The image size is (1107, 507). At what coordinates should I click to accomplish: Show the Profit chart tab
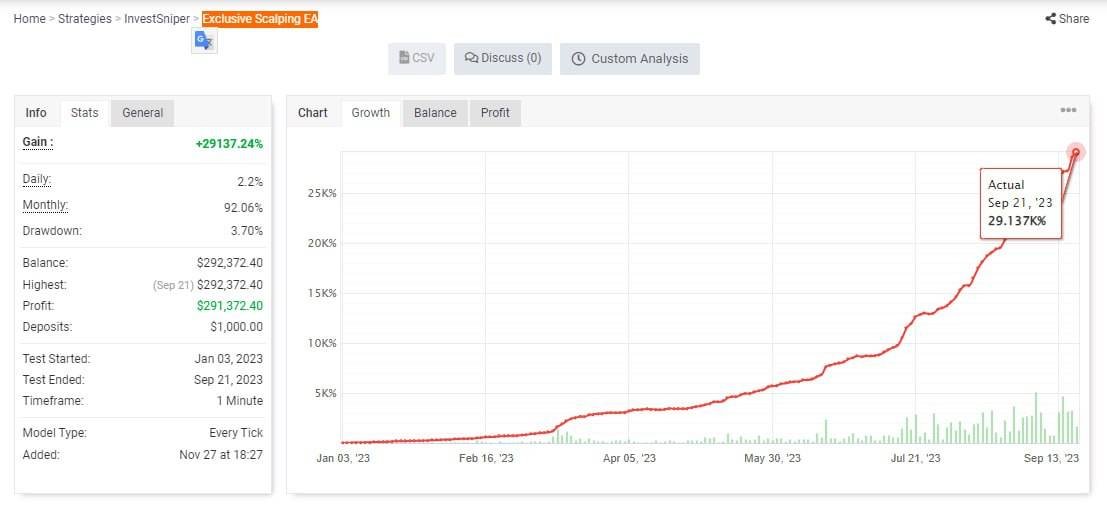coord(495,113)
